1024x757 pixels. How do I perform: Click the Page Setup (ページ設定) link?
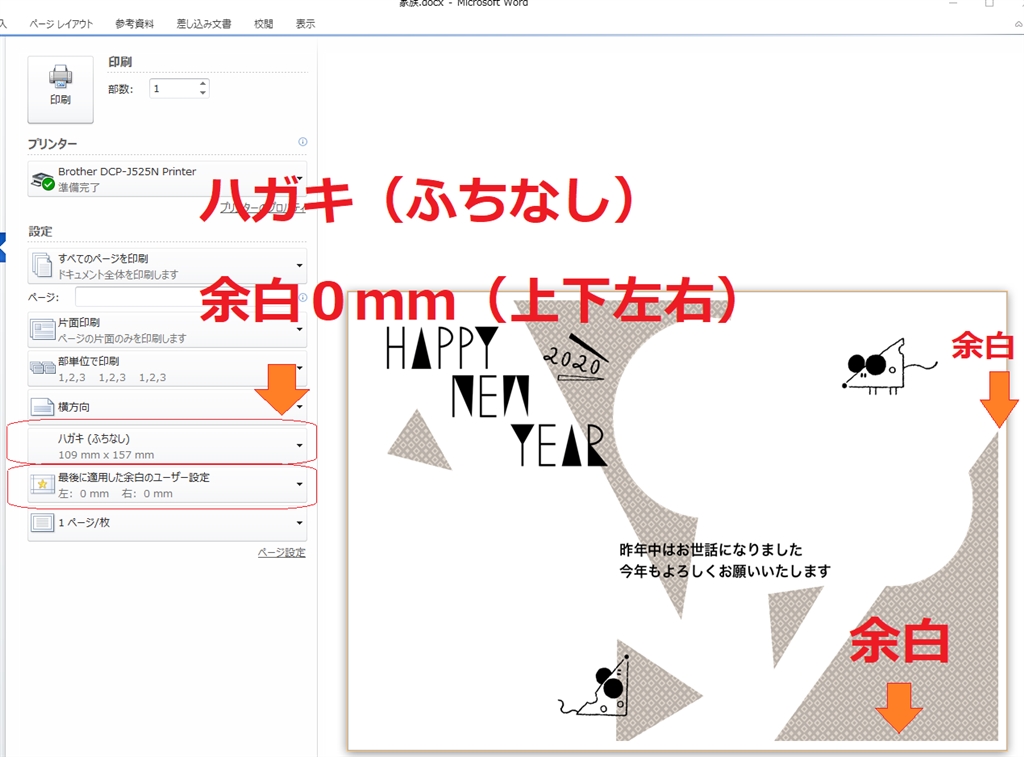281,553
